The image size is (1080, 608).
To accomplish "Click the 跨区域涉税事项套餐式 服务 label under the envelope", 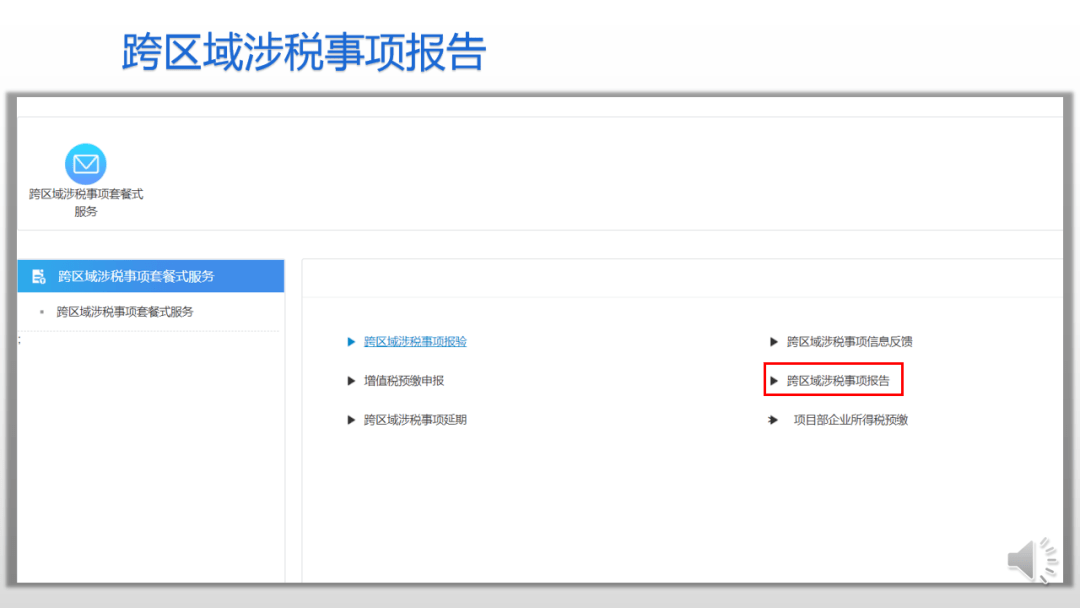I will (x=85, y=203).
